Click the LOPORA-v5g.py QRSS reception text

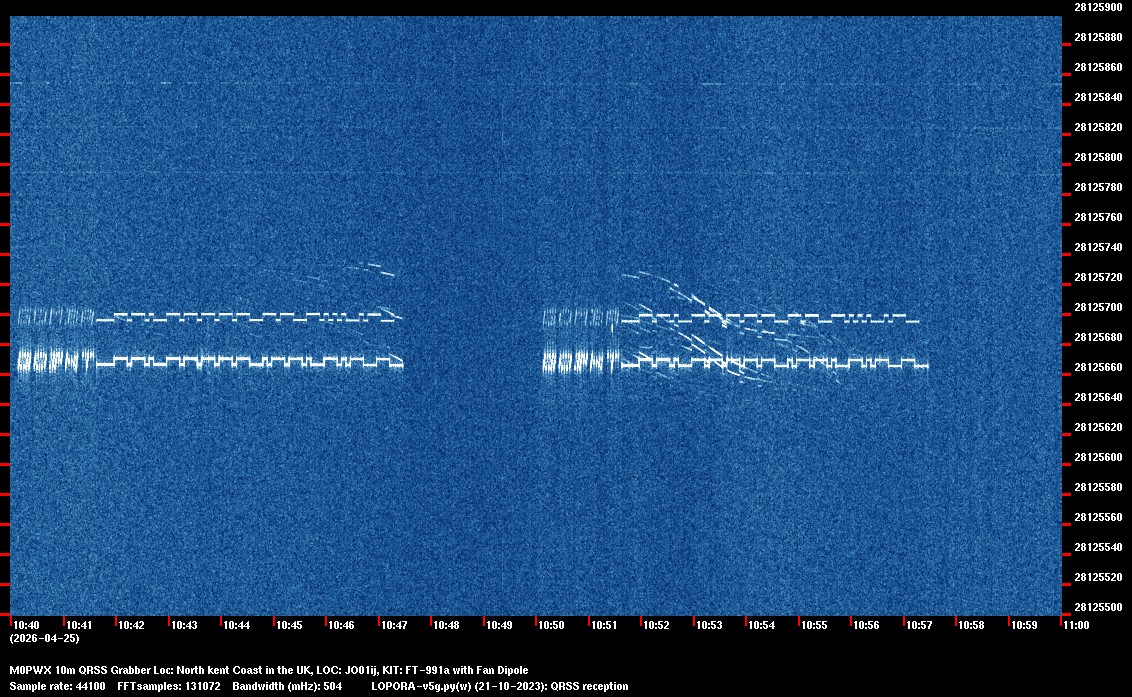pos(499,687)
